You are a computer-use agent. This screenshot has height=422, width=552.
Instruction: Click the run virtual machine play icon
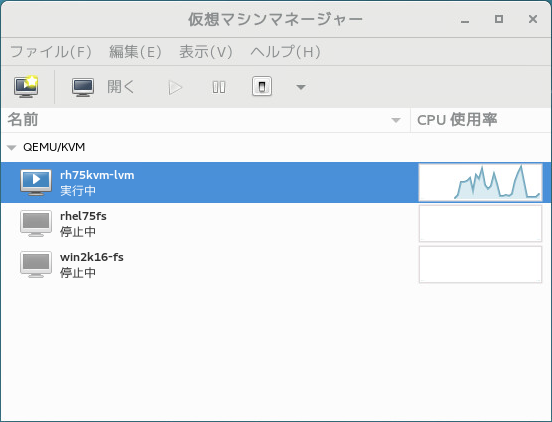click(175, 87)
